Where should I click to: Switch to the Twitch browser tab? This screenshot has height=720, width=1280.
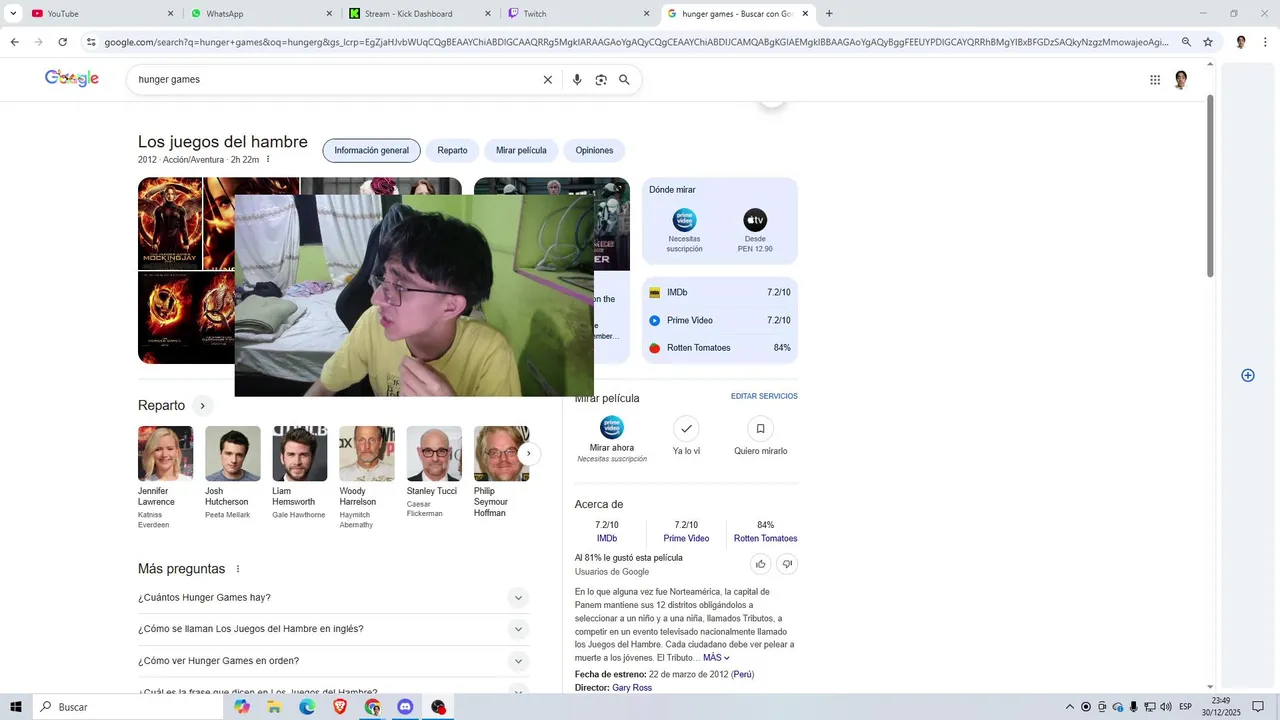[x=578, y=14]
